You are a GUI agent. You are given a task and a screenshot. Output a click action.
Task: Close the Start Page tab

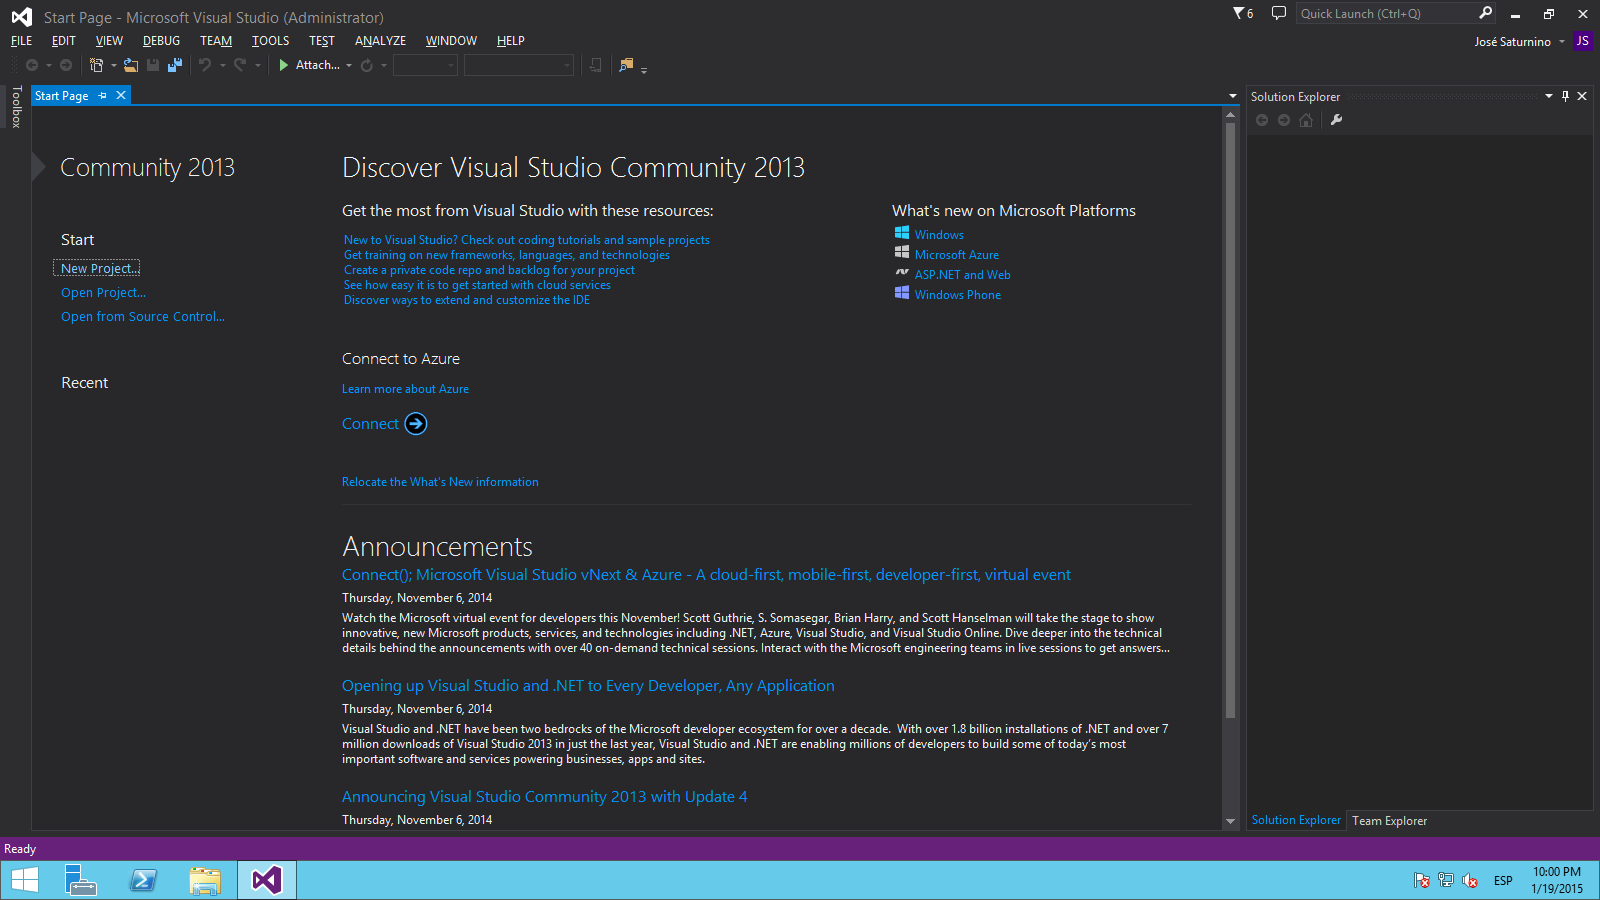tap(121, 95)
